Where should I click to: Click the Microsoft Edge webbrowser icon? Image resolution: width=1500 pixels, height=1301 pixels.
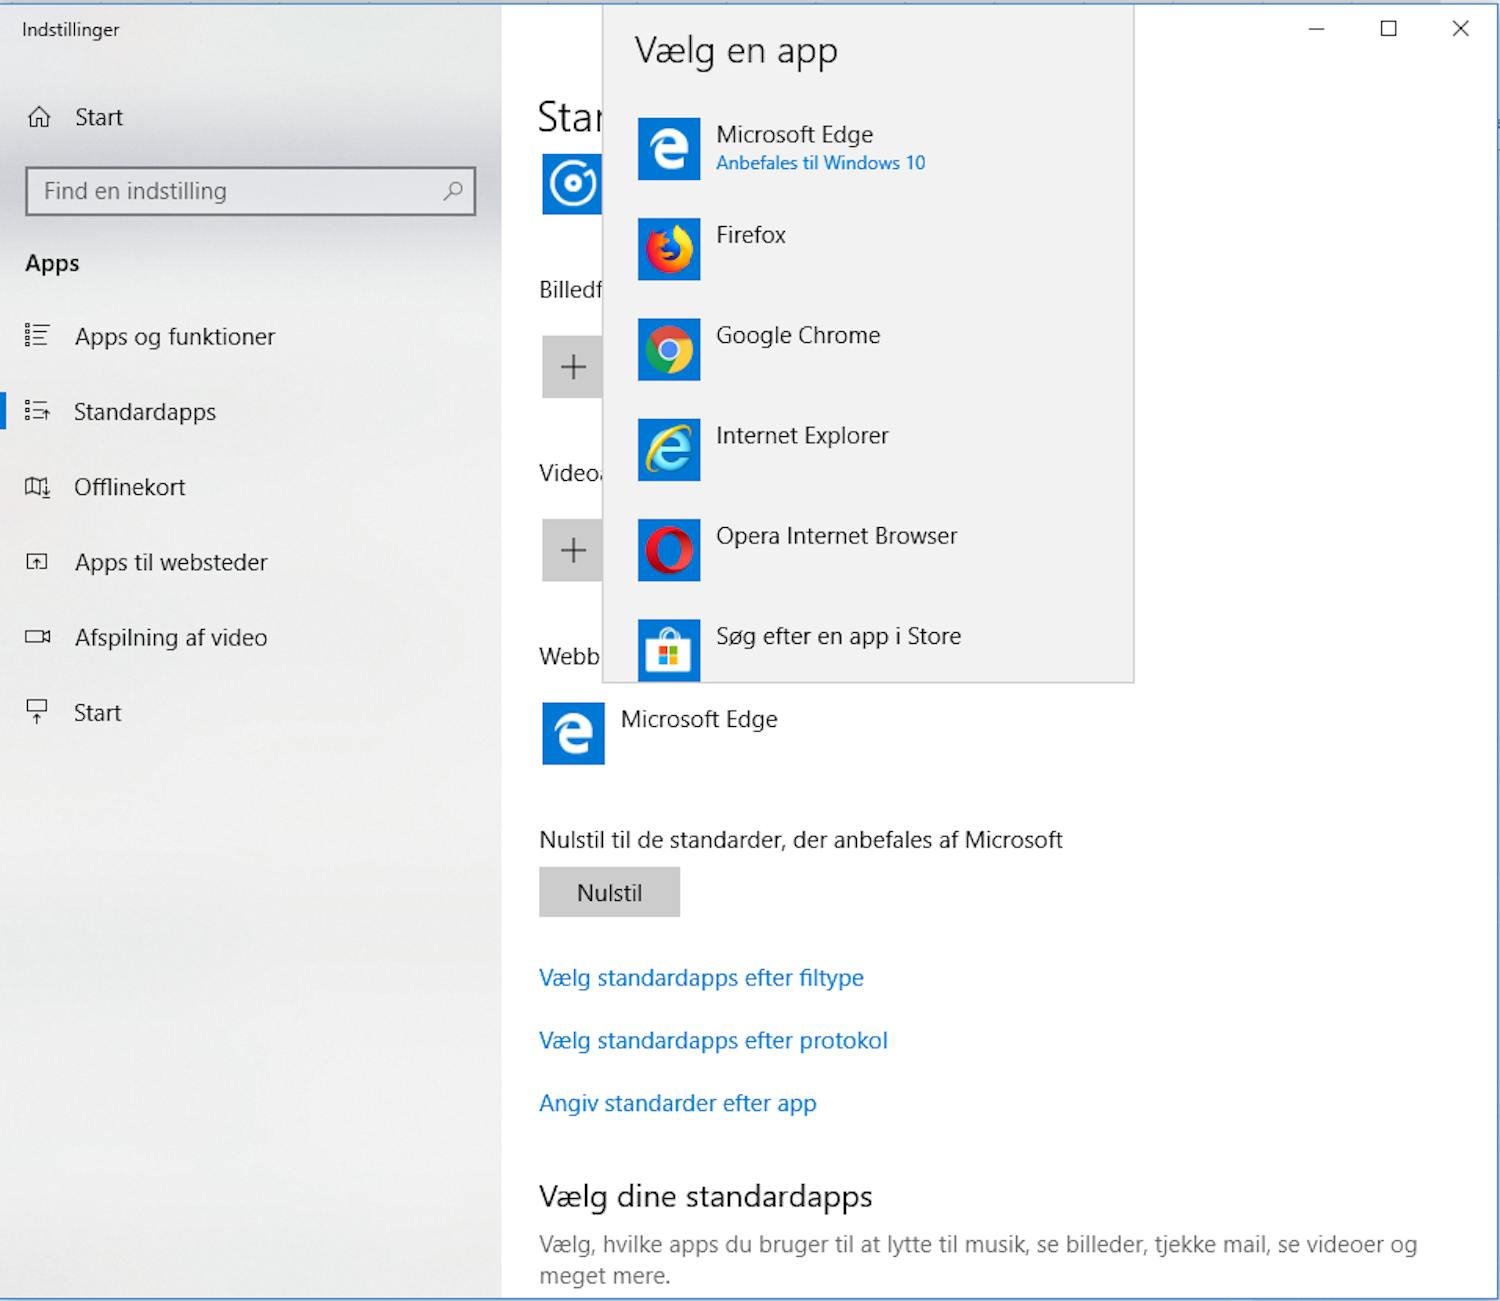coord(572,733)
